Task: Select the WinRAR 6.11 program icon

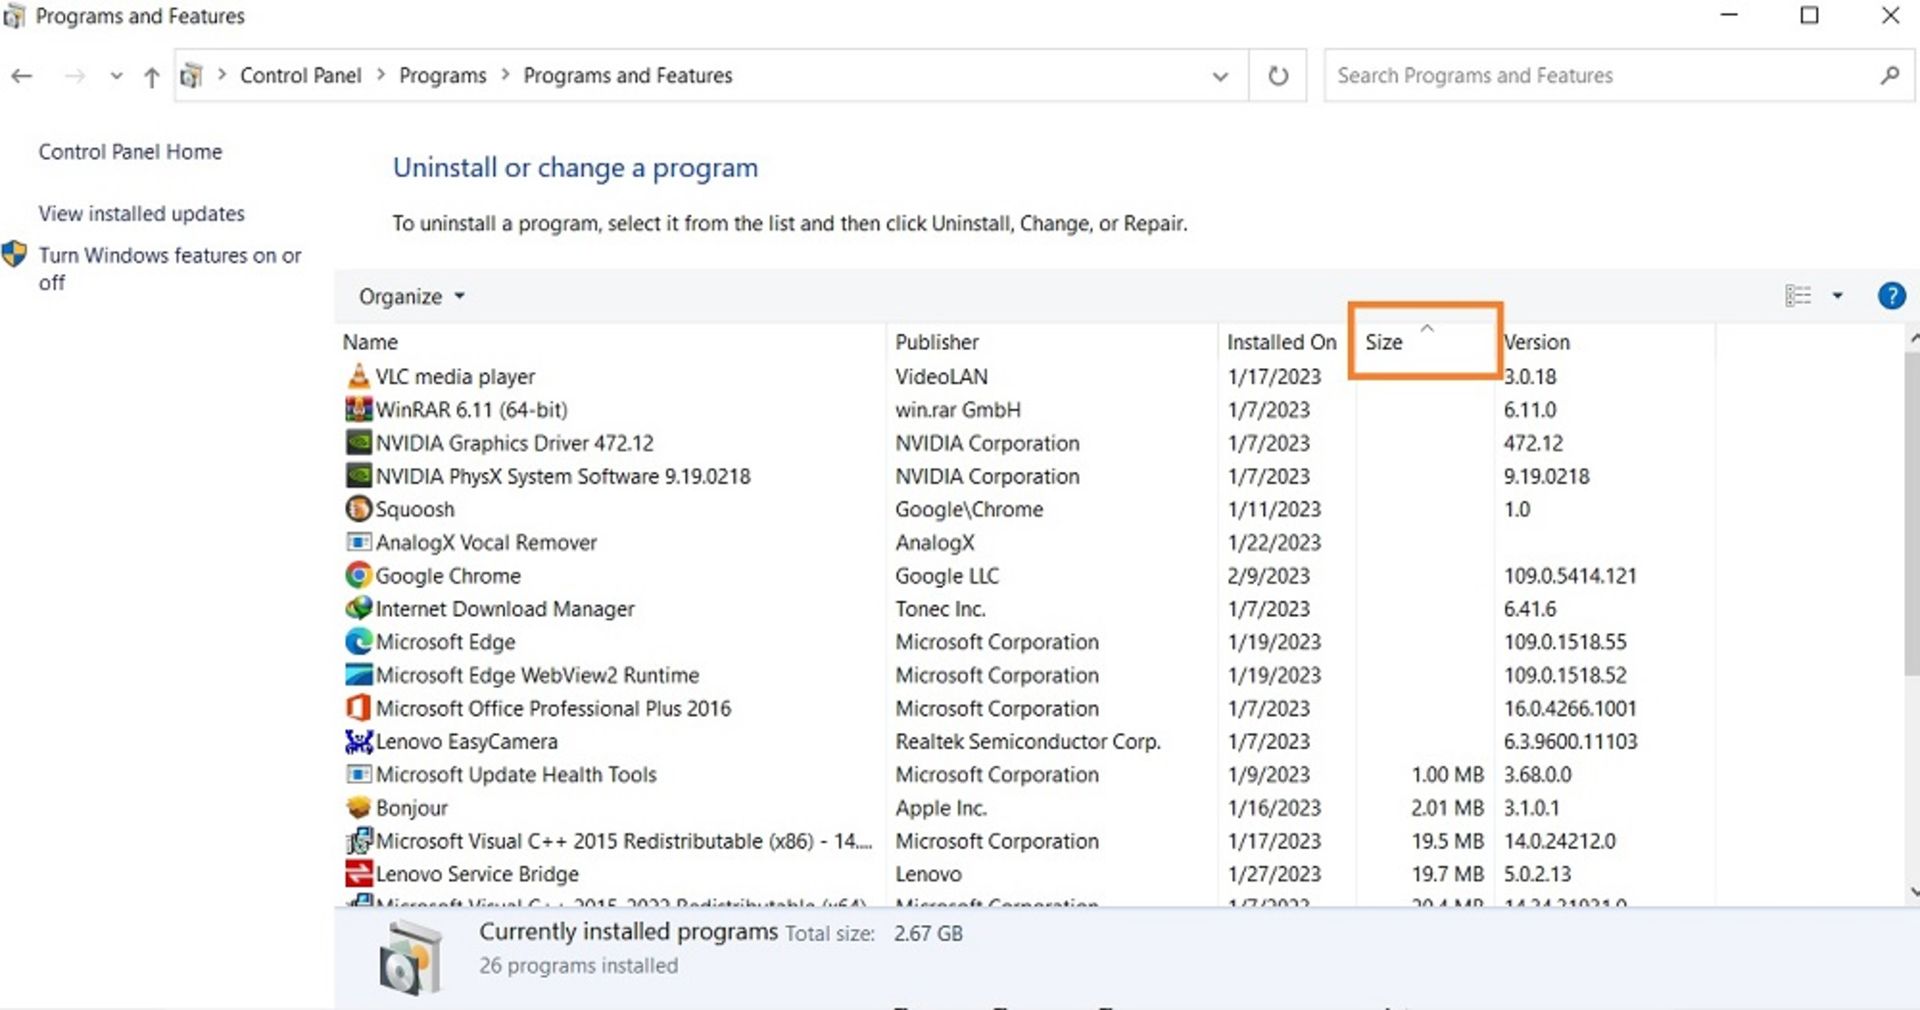Action: (358, 410)
